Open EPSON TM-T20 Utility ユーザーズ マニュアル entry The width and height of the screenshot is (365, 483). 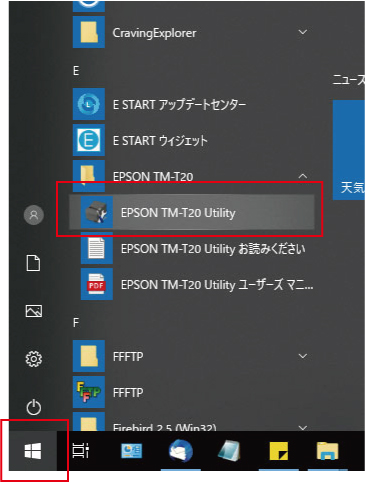click(193, 284)
